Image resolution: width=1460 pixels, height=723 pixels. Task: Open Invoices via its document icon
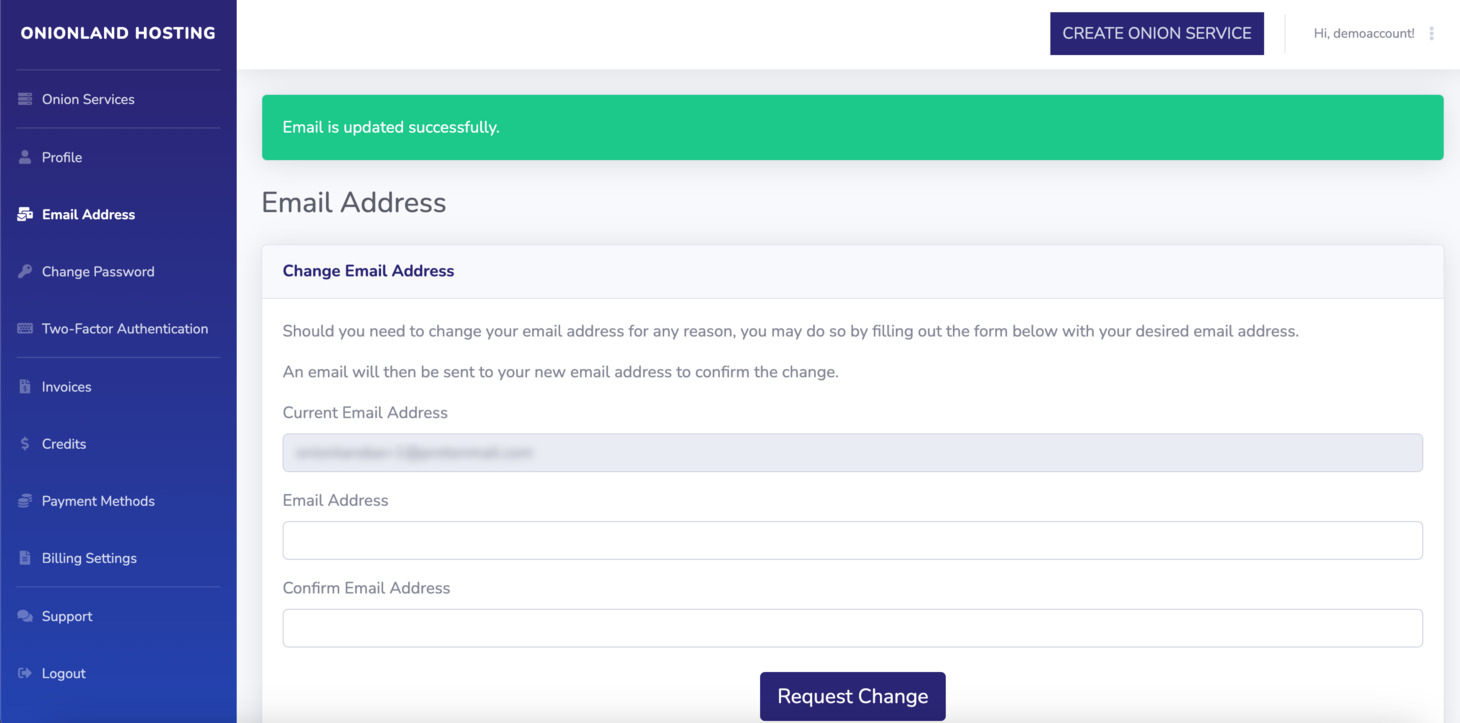[23, 386]
